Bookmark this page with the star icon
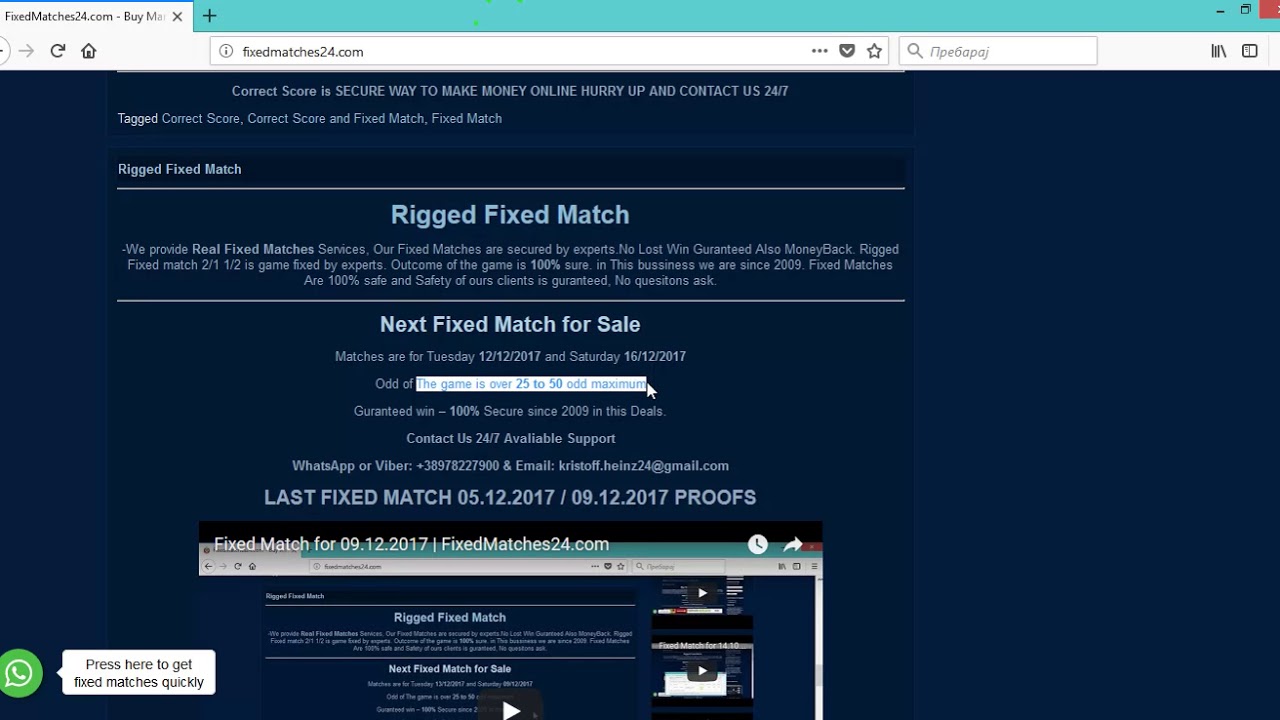The image size is (1280, 720). point(875,51)
